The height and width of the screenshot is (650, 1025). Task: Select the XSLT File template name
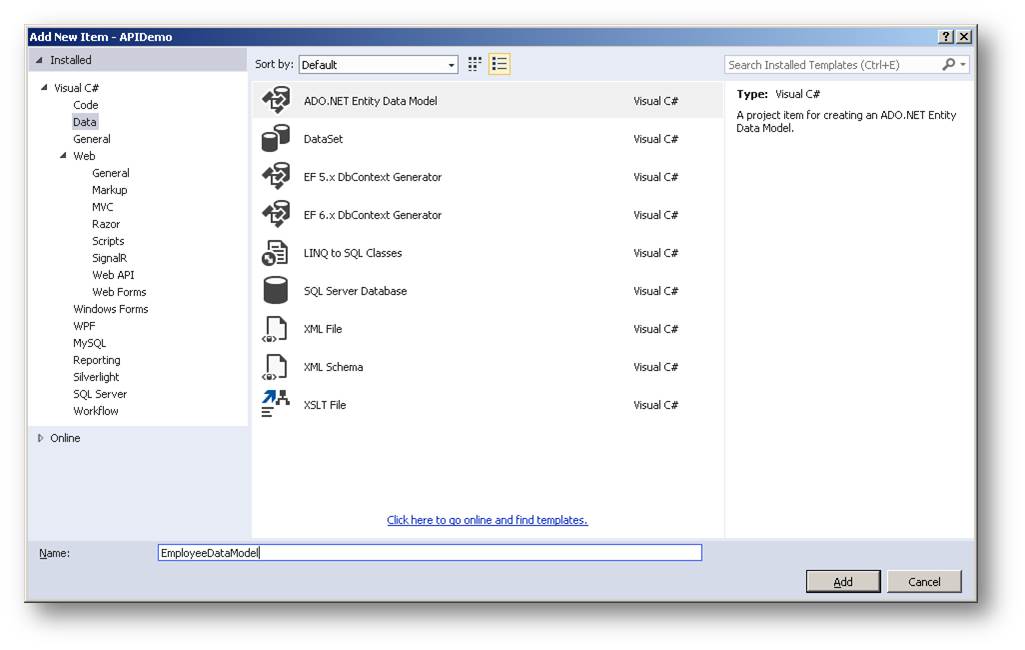pyautogui.click(x=324, y=404)
